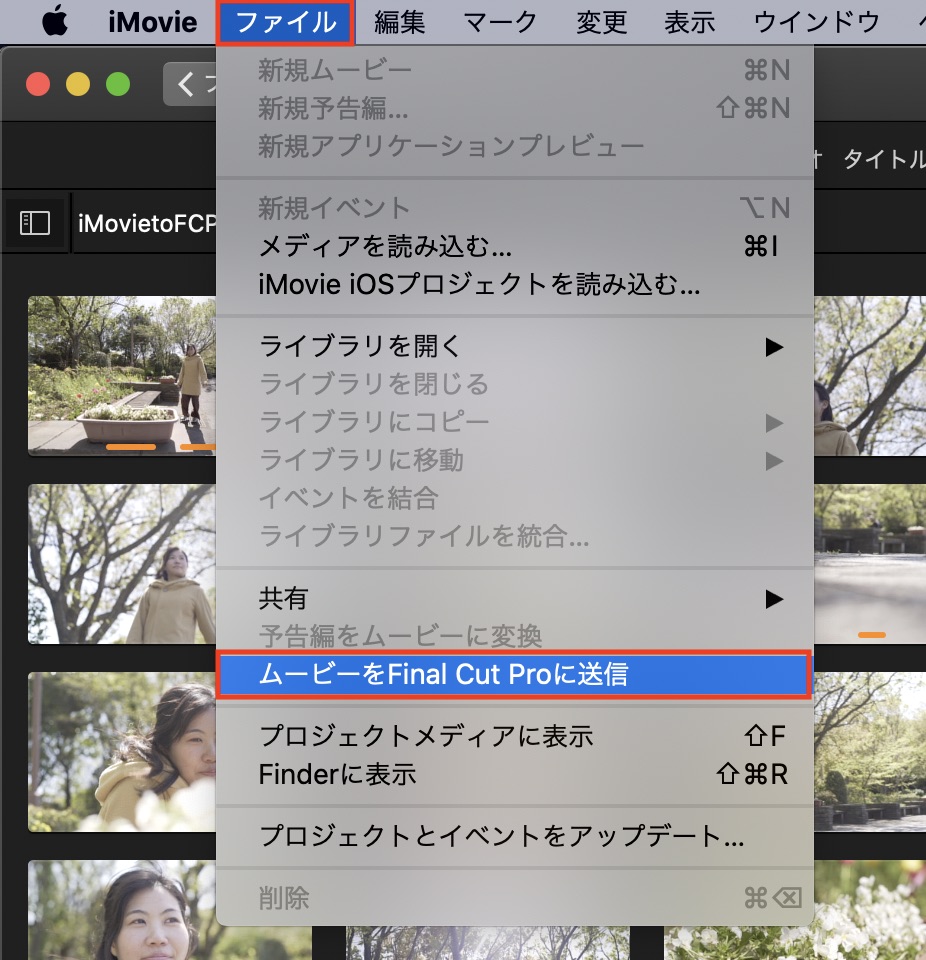Open the ウインドウ menu

tap(816, 23)
